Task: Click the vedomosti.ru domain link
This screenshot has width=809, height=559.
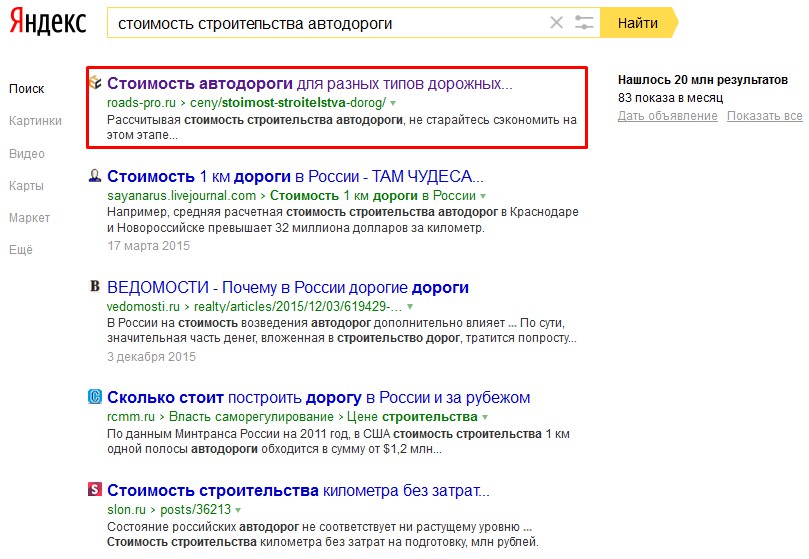Action: 143,306
